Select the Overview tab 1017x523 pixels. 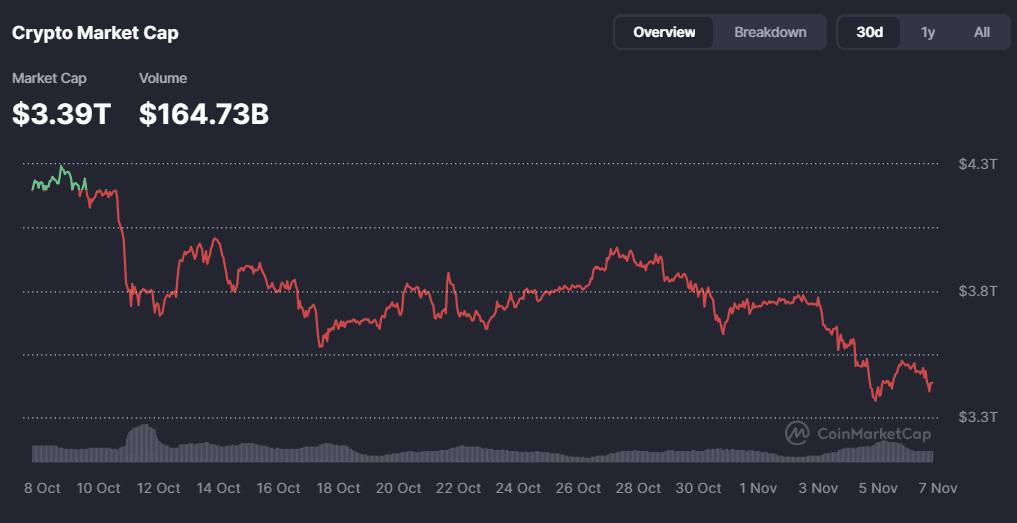pos(664,32)
